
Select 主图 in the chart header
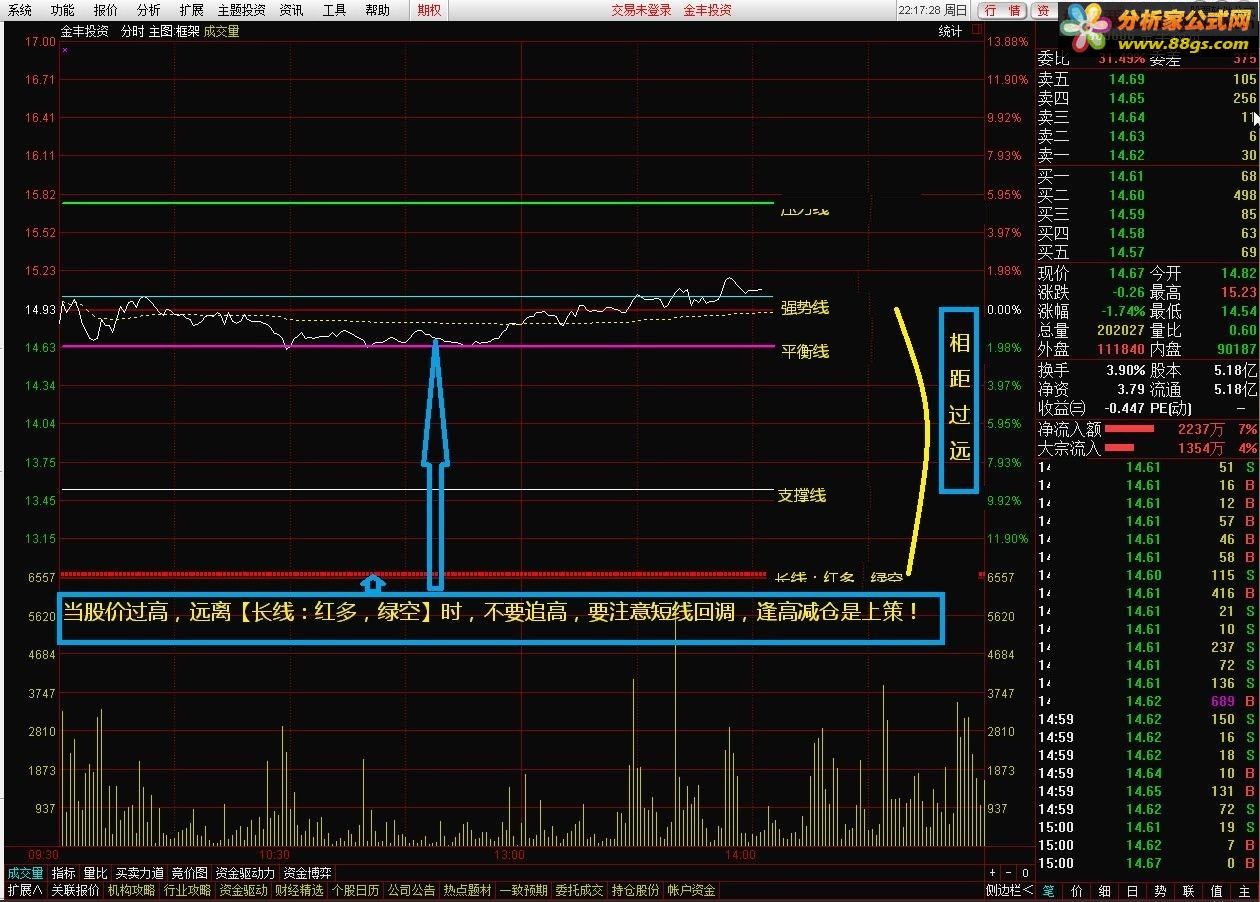click(x=160, y=31)
